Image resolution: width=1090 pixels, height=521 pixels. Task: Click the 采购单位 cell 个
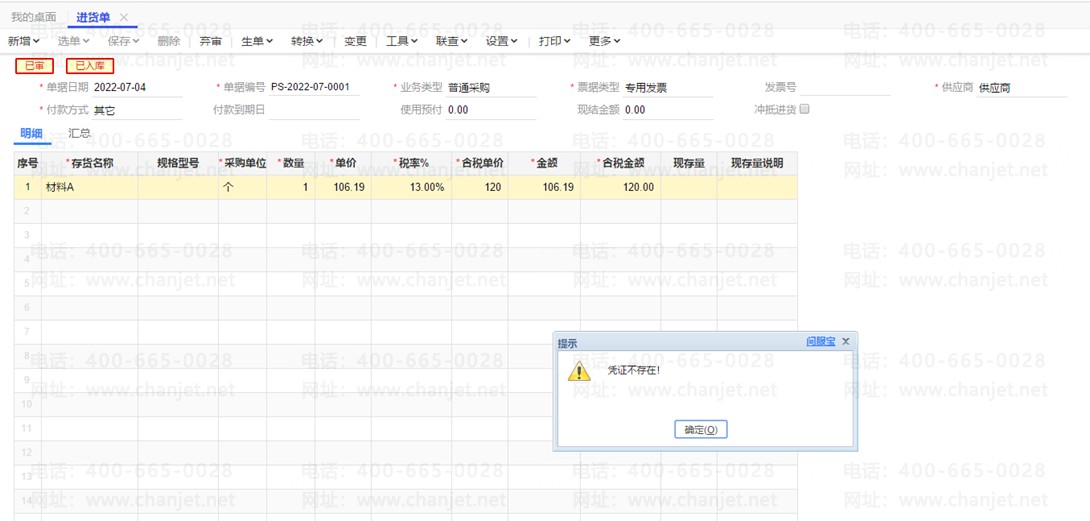(243, 187)
